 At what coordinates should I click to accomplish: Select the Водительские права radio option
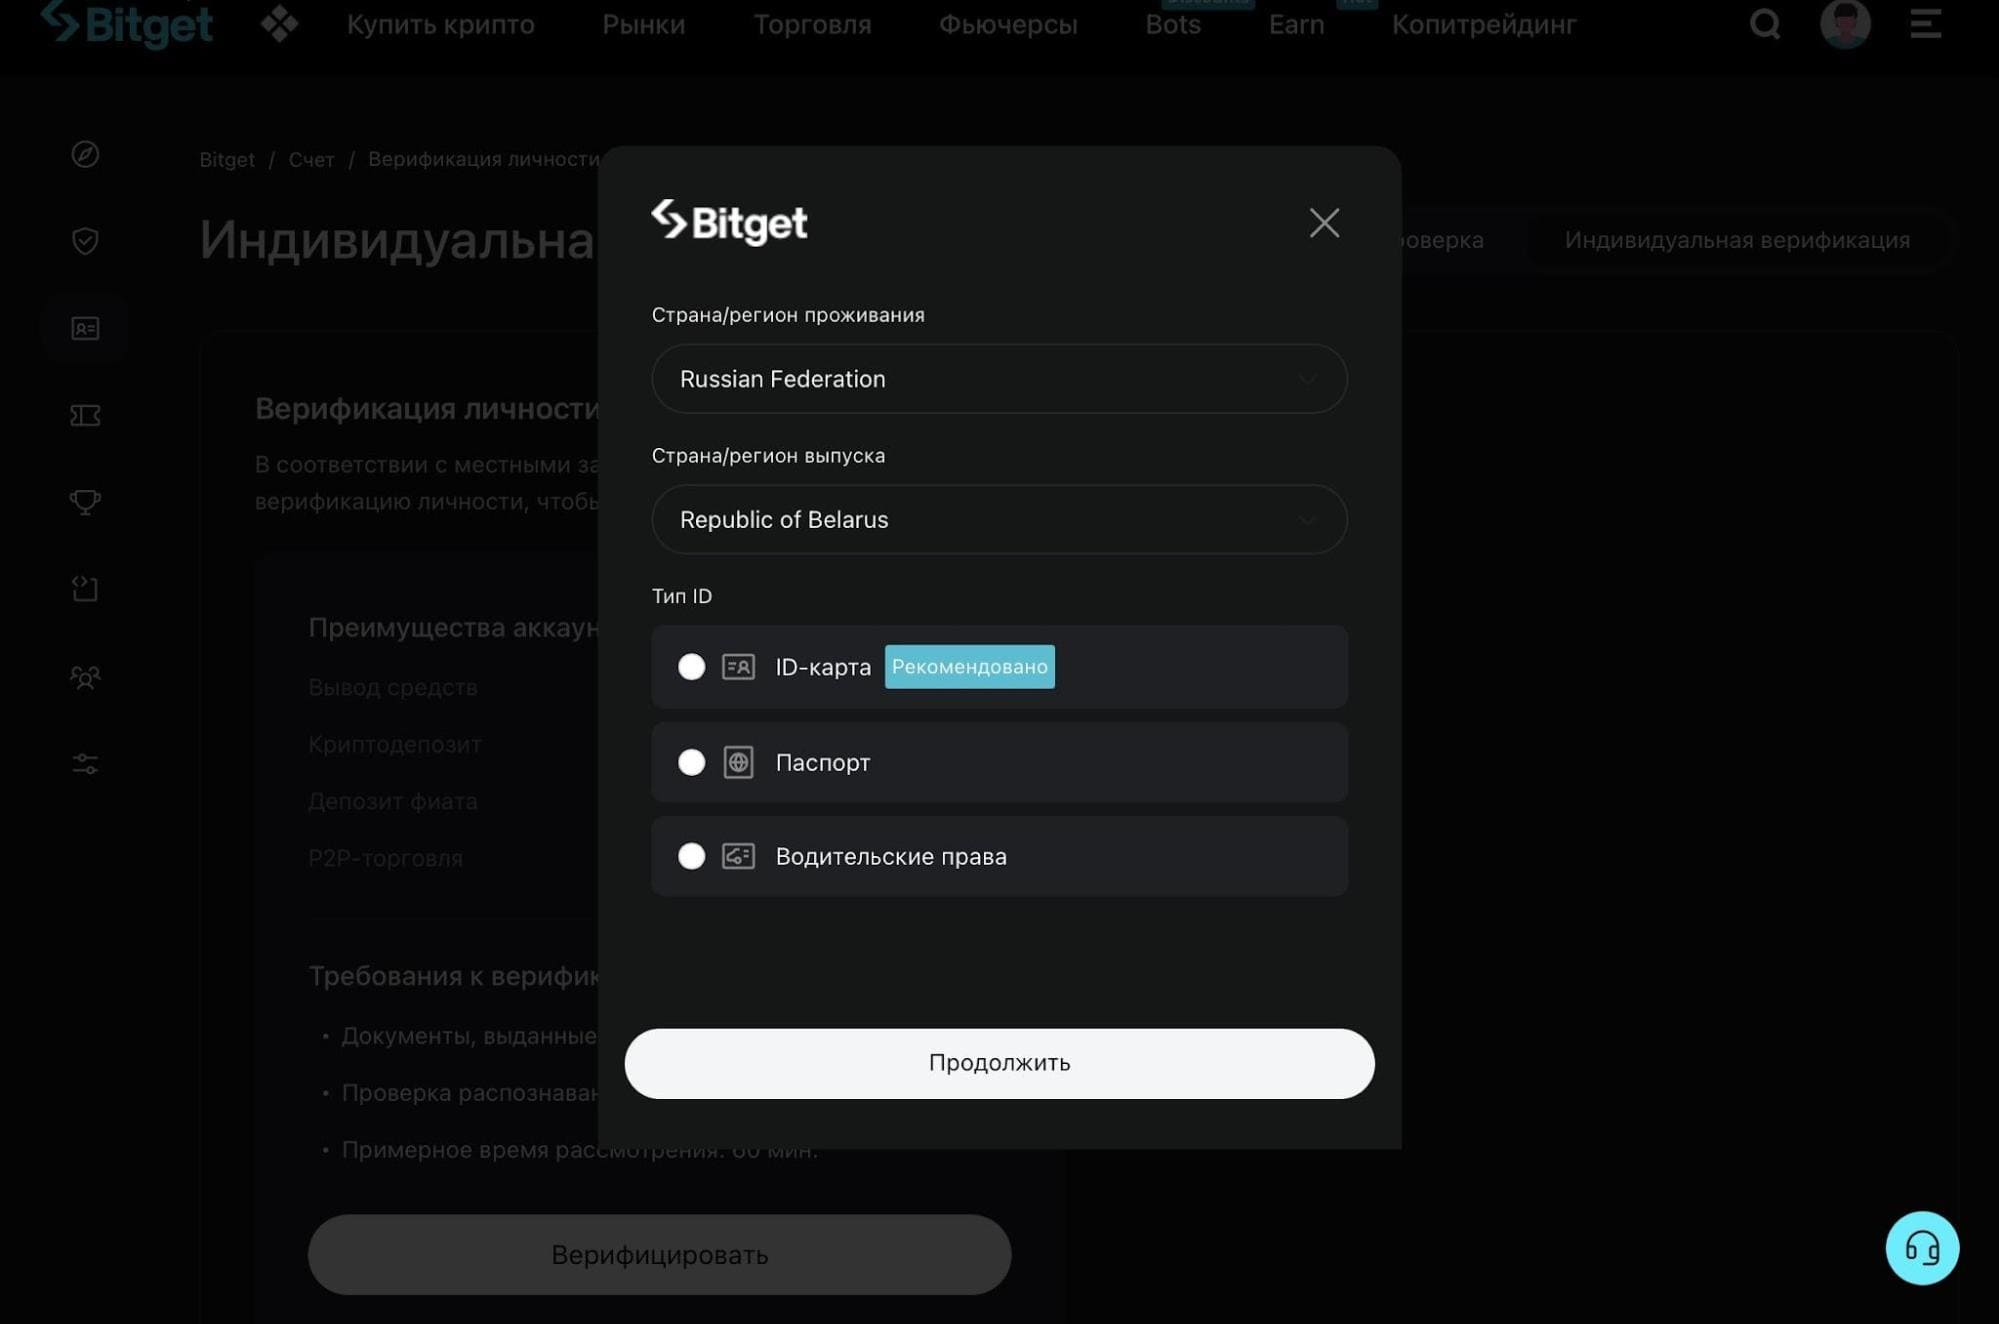691,856
